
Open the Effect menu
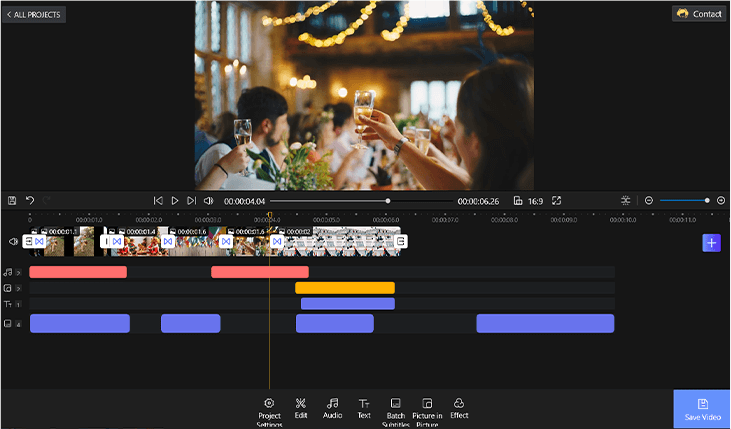459,408
